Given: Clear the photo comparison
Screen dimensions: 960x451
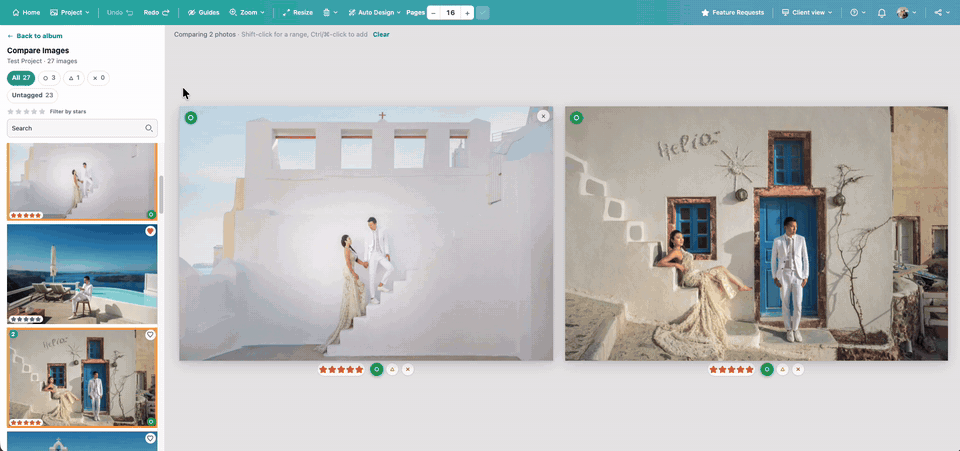Looking at the screenshot, I should [381, 34].
